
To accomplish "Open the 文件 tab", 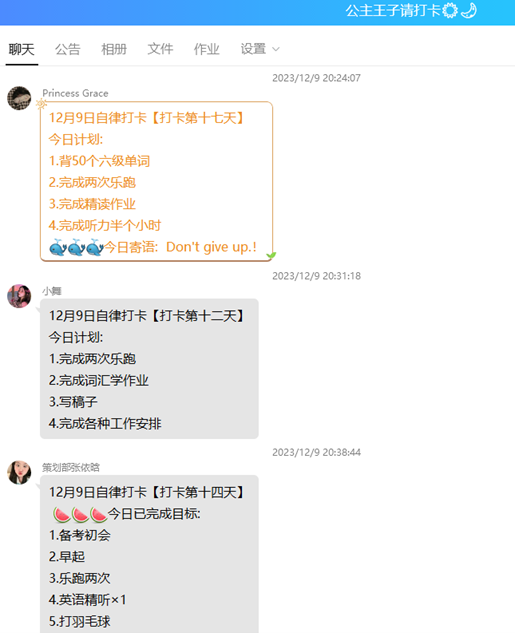I will click(160, 49).
